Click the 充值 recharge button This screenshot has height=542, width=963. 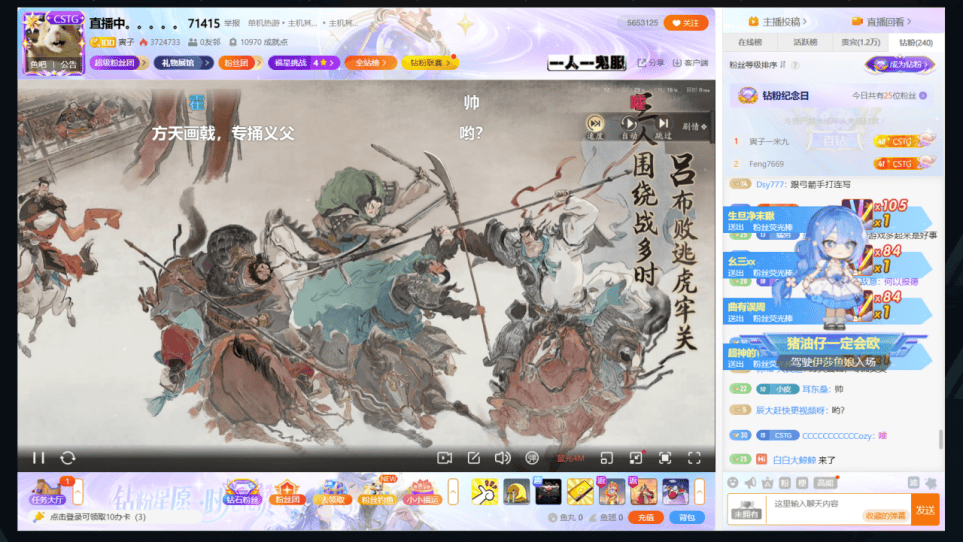645,517
